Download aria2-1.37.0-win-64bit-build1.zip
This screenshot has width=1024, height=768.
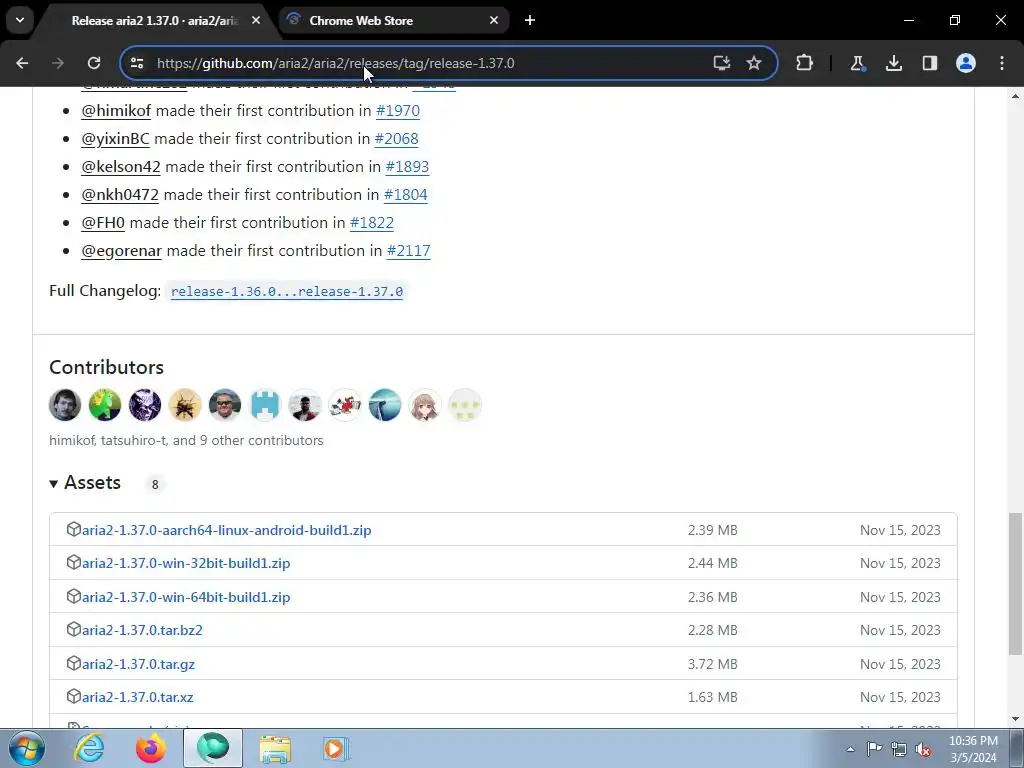(185, 598)
